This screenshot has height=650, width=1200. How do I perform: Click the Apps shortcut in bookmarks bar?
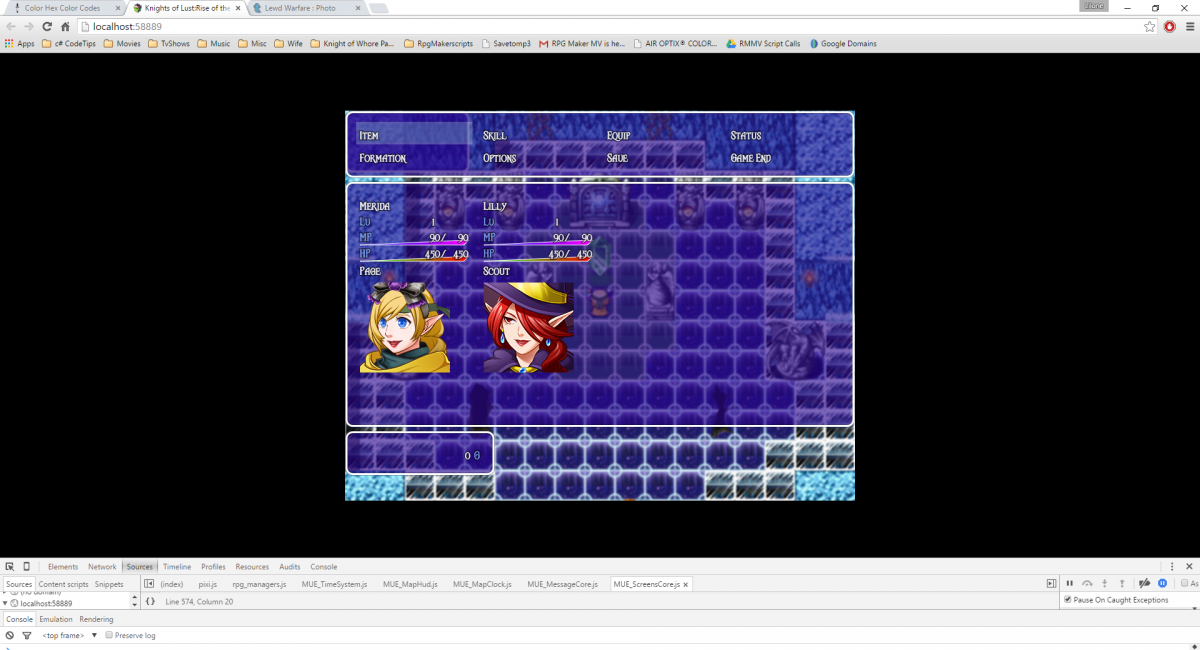click(20, 44)
